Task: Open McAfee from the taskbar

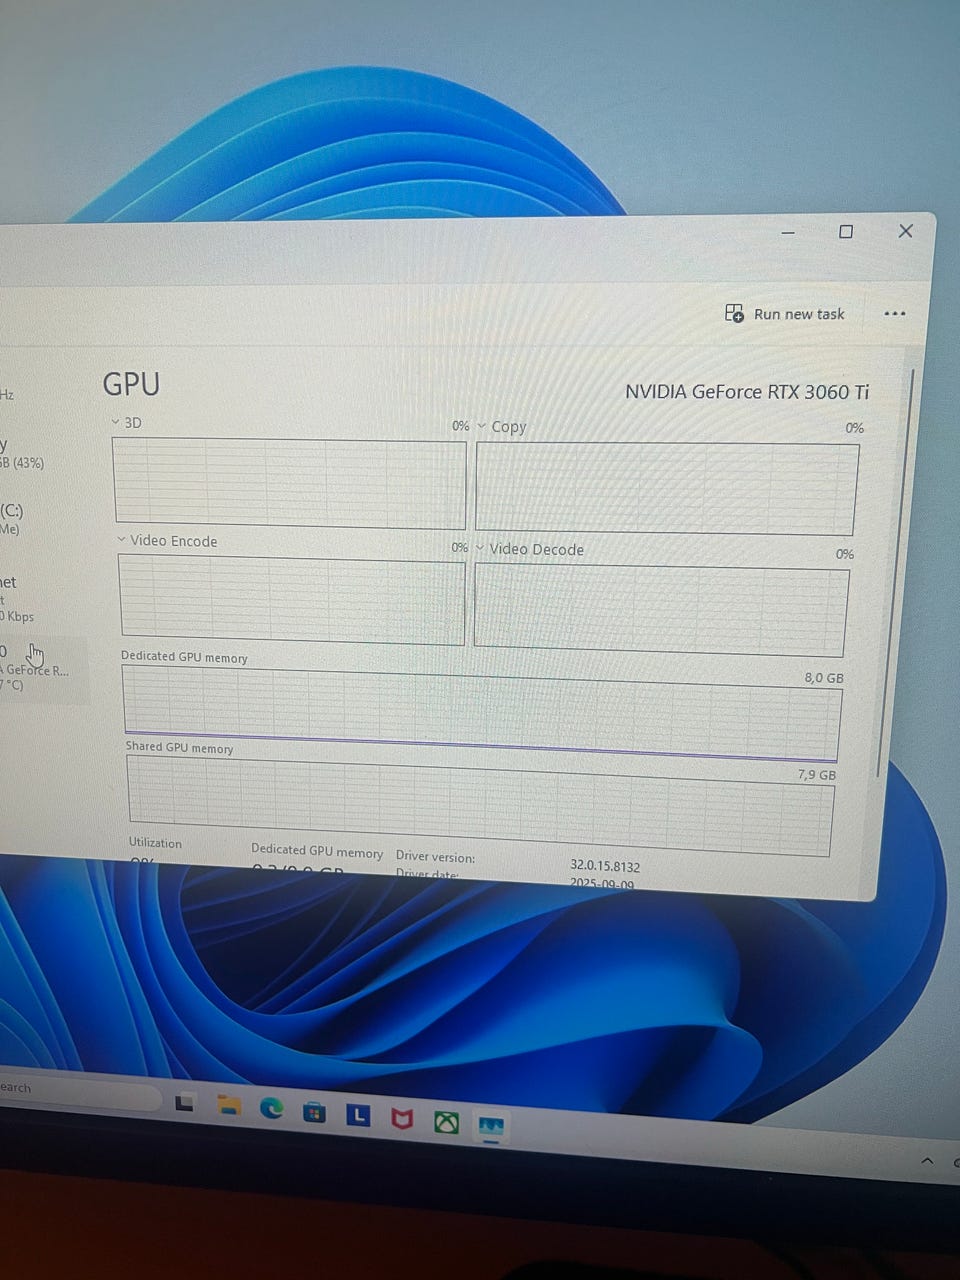Action: (x=402, y=1118)
